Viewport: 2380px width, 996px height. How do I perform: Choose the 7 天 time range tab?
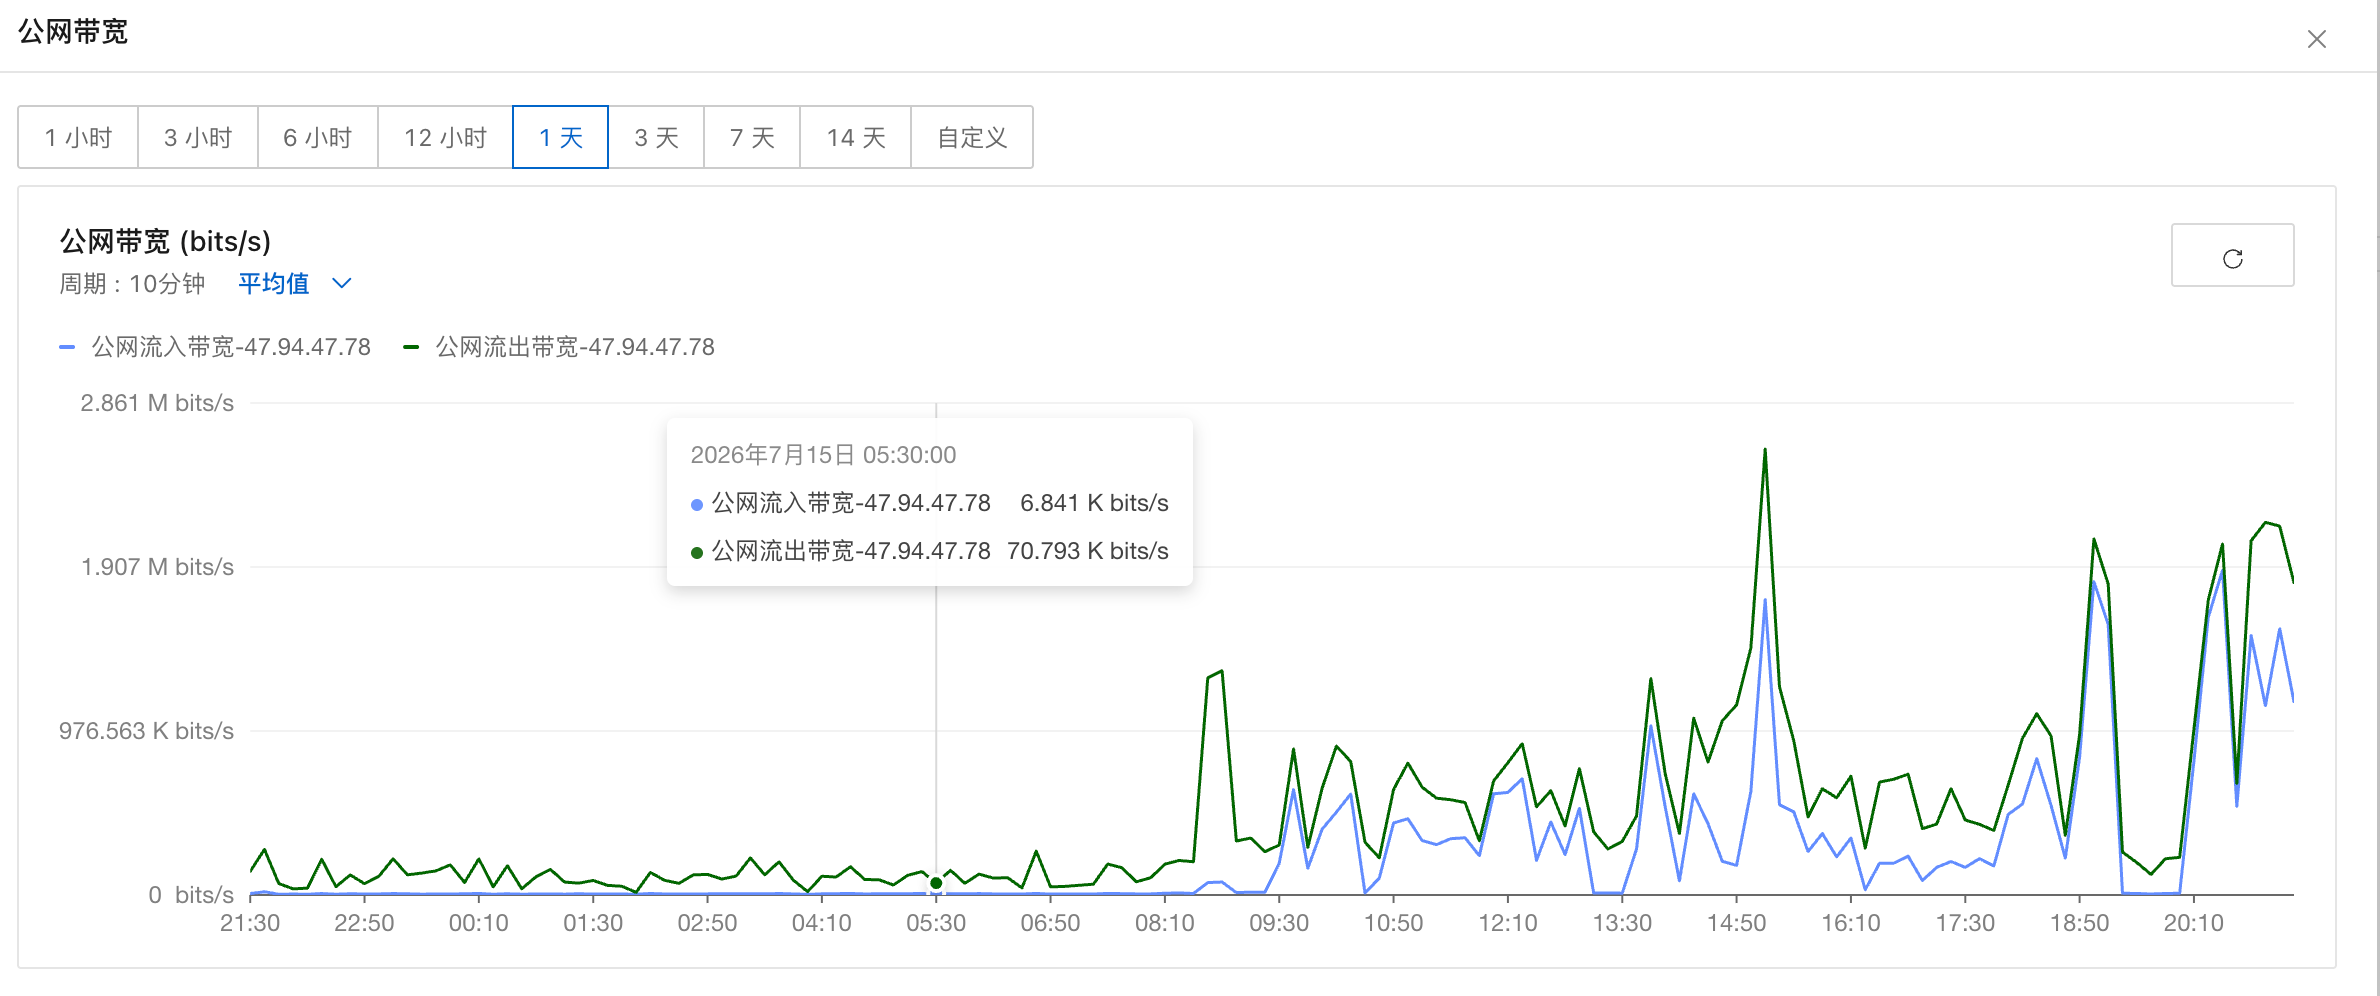click(752, 138)
